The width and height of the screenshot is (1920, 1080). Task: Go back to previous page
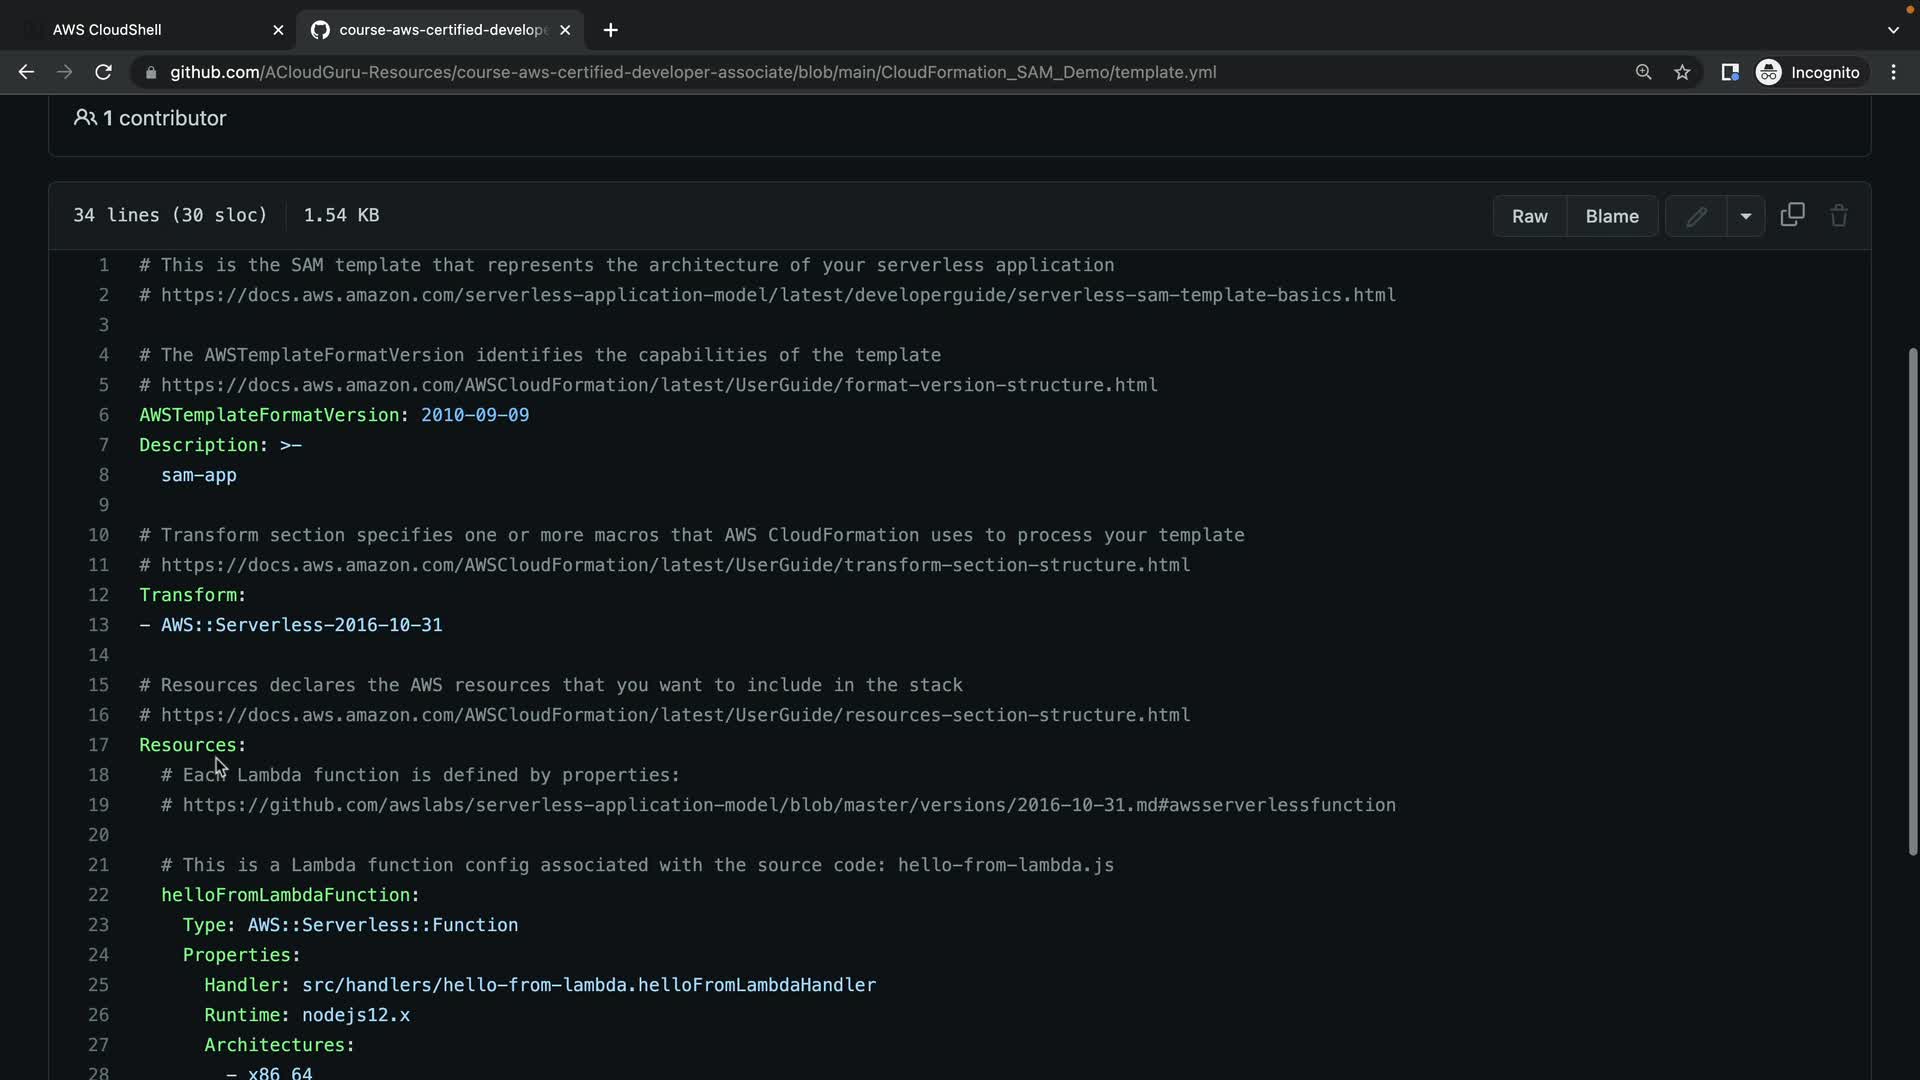point(27,72)
